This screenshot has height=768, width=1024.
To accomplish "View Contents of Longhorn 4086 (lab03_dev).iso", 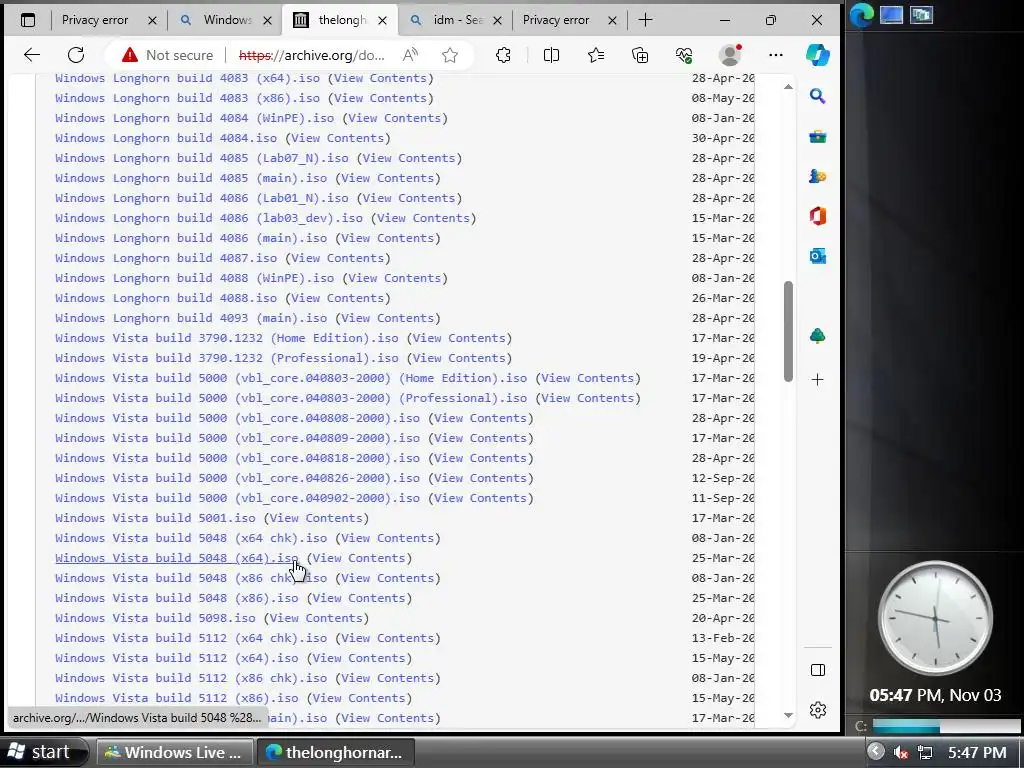I will 423,218.
